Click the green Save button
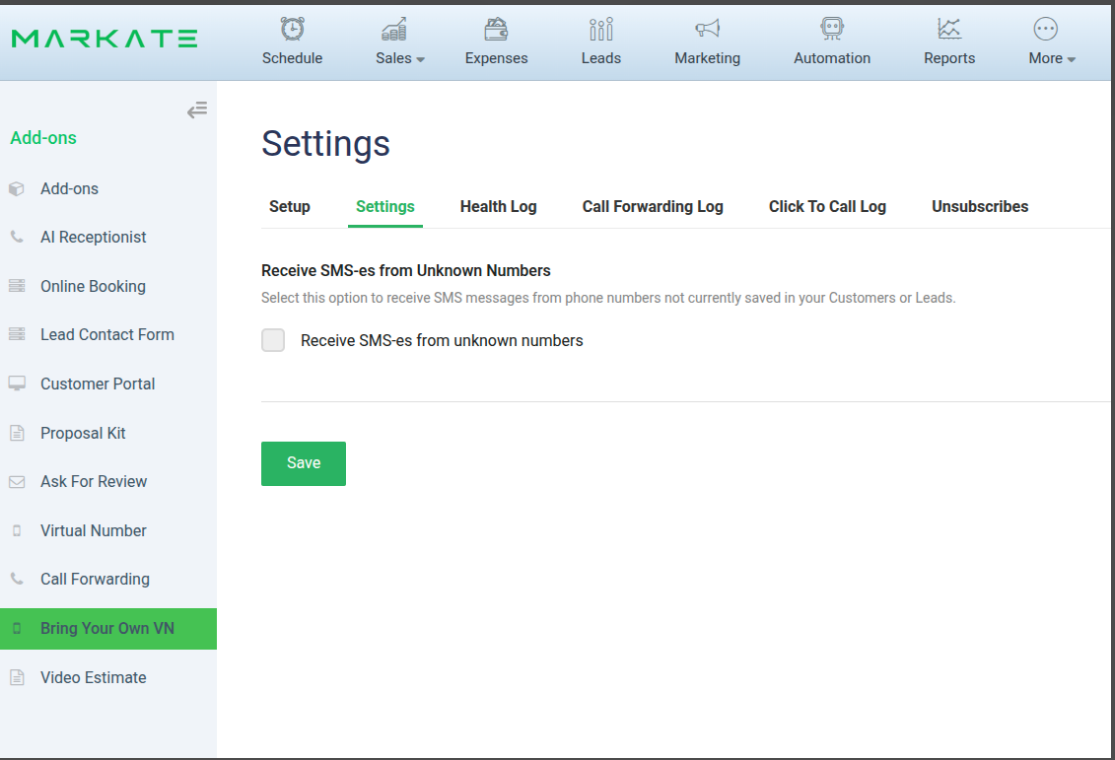Screen dimensions: 1115x760 303,463
